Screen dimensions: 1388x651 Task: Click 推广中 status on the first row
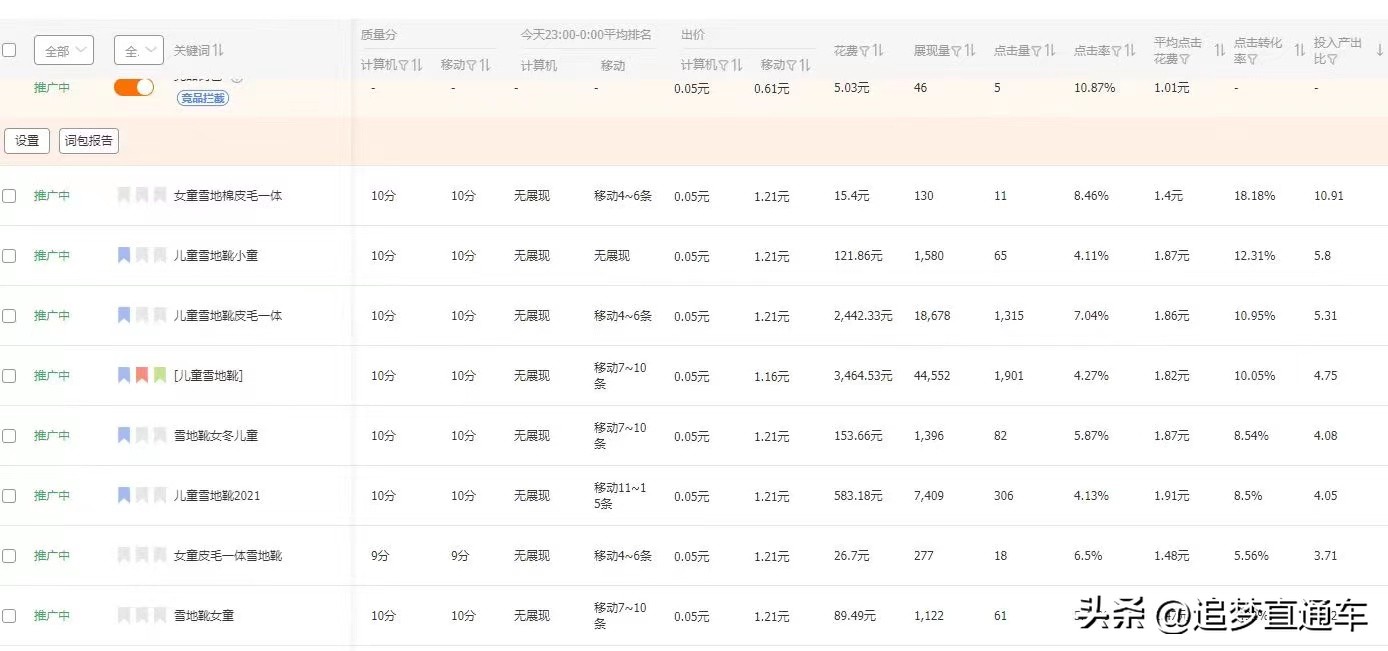[51, 88]
